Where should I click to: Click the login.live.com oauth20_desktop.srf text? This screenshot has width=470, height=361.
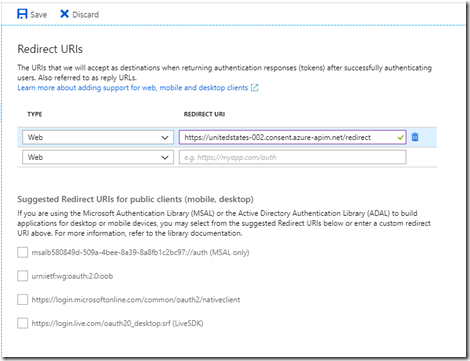pyautogui.click(x=117, y=323)
